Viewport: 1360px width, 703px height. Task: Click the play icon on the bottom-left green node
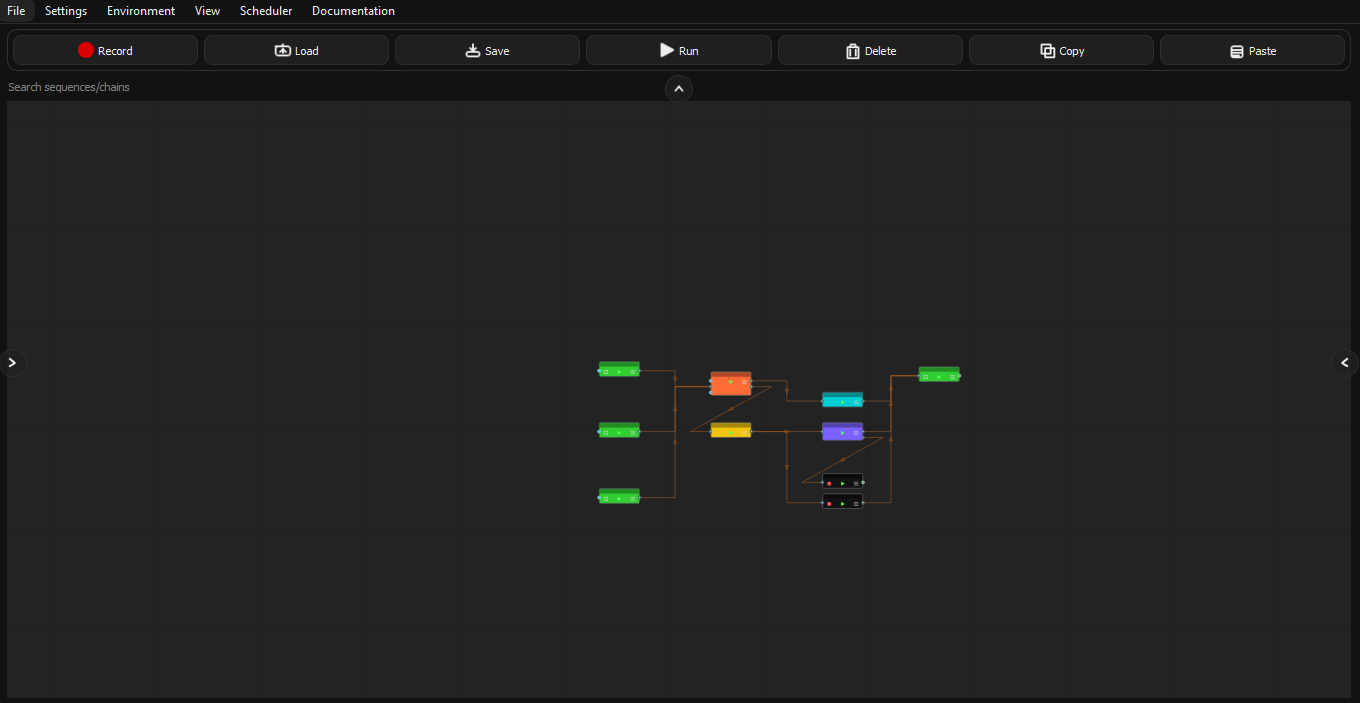619,498
